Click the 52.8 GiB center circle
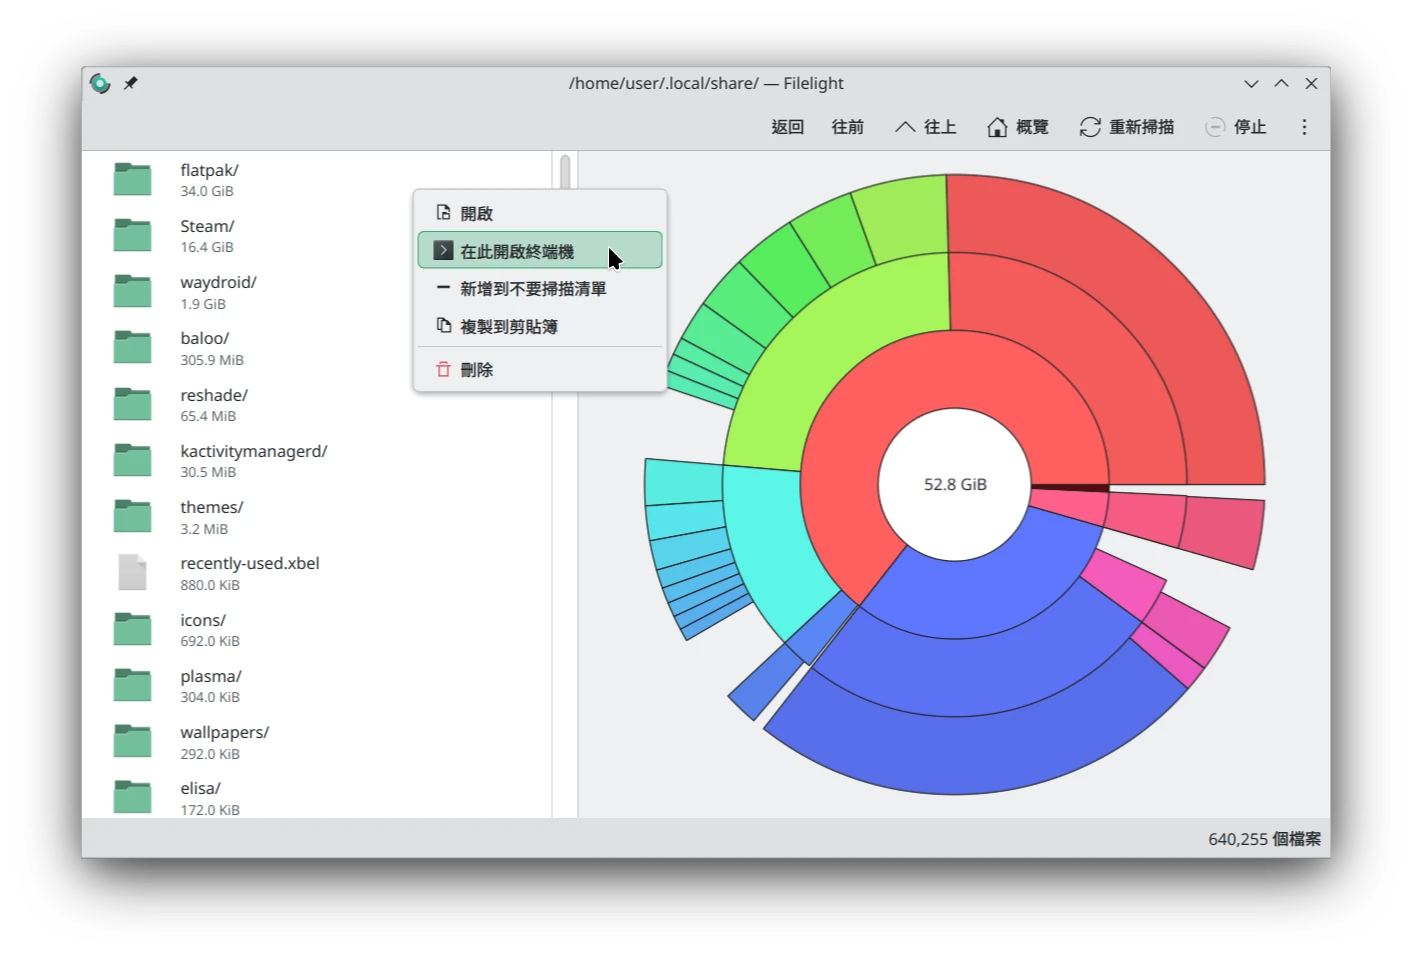 tap(954, 484)
